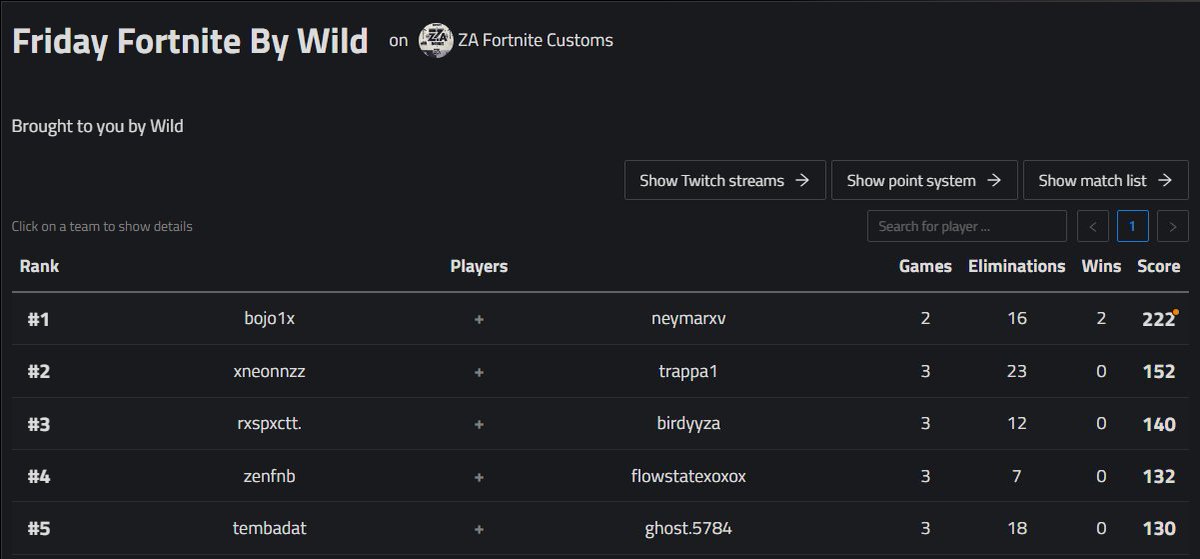Click the plus icon in tembadat team row

click(x=479, y=528)
